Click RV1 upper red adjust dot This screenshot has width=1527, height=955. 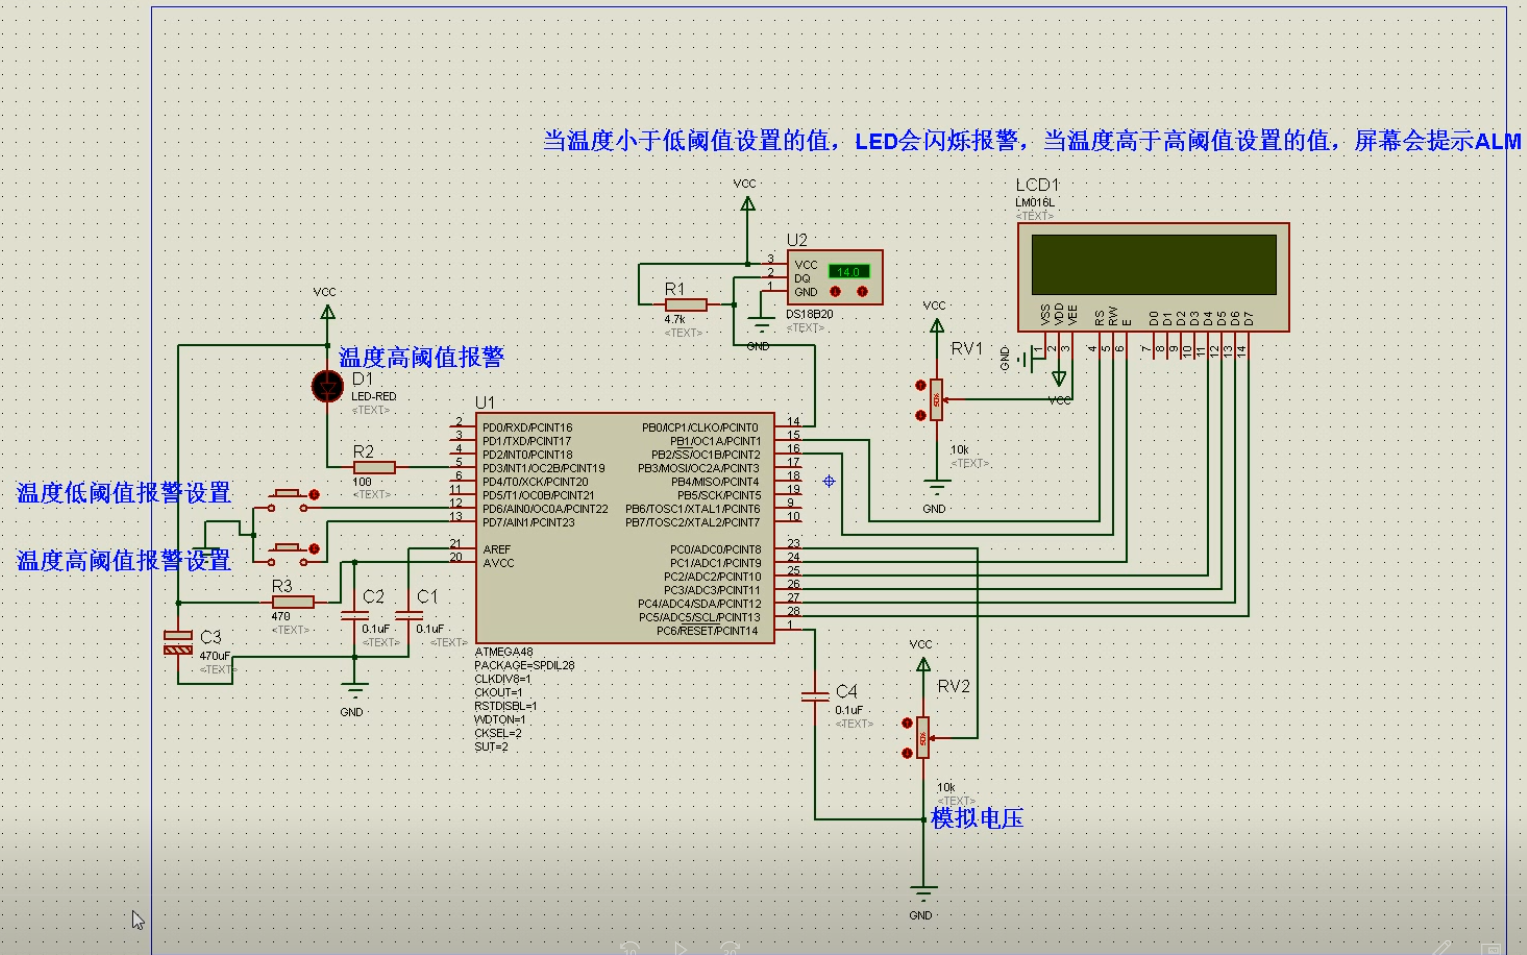click(920, 385)
